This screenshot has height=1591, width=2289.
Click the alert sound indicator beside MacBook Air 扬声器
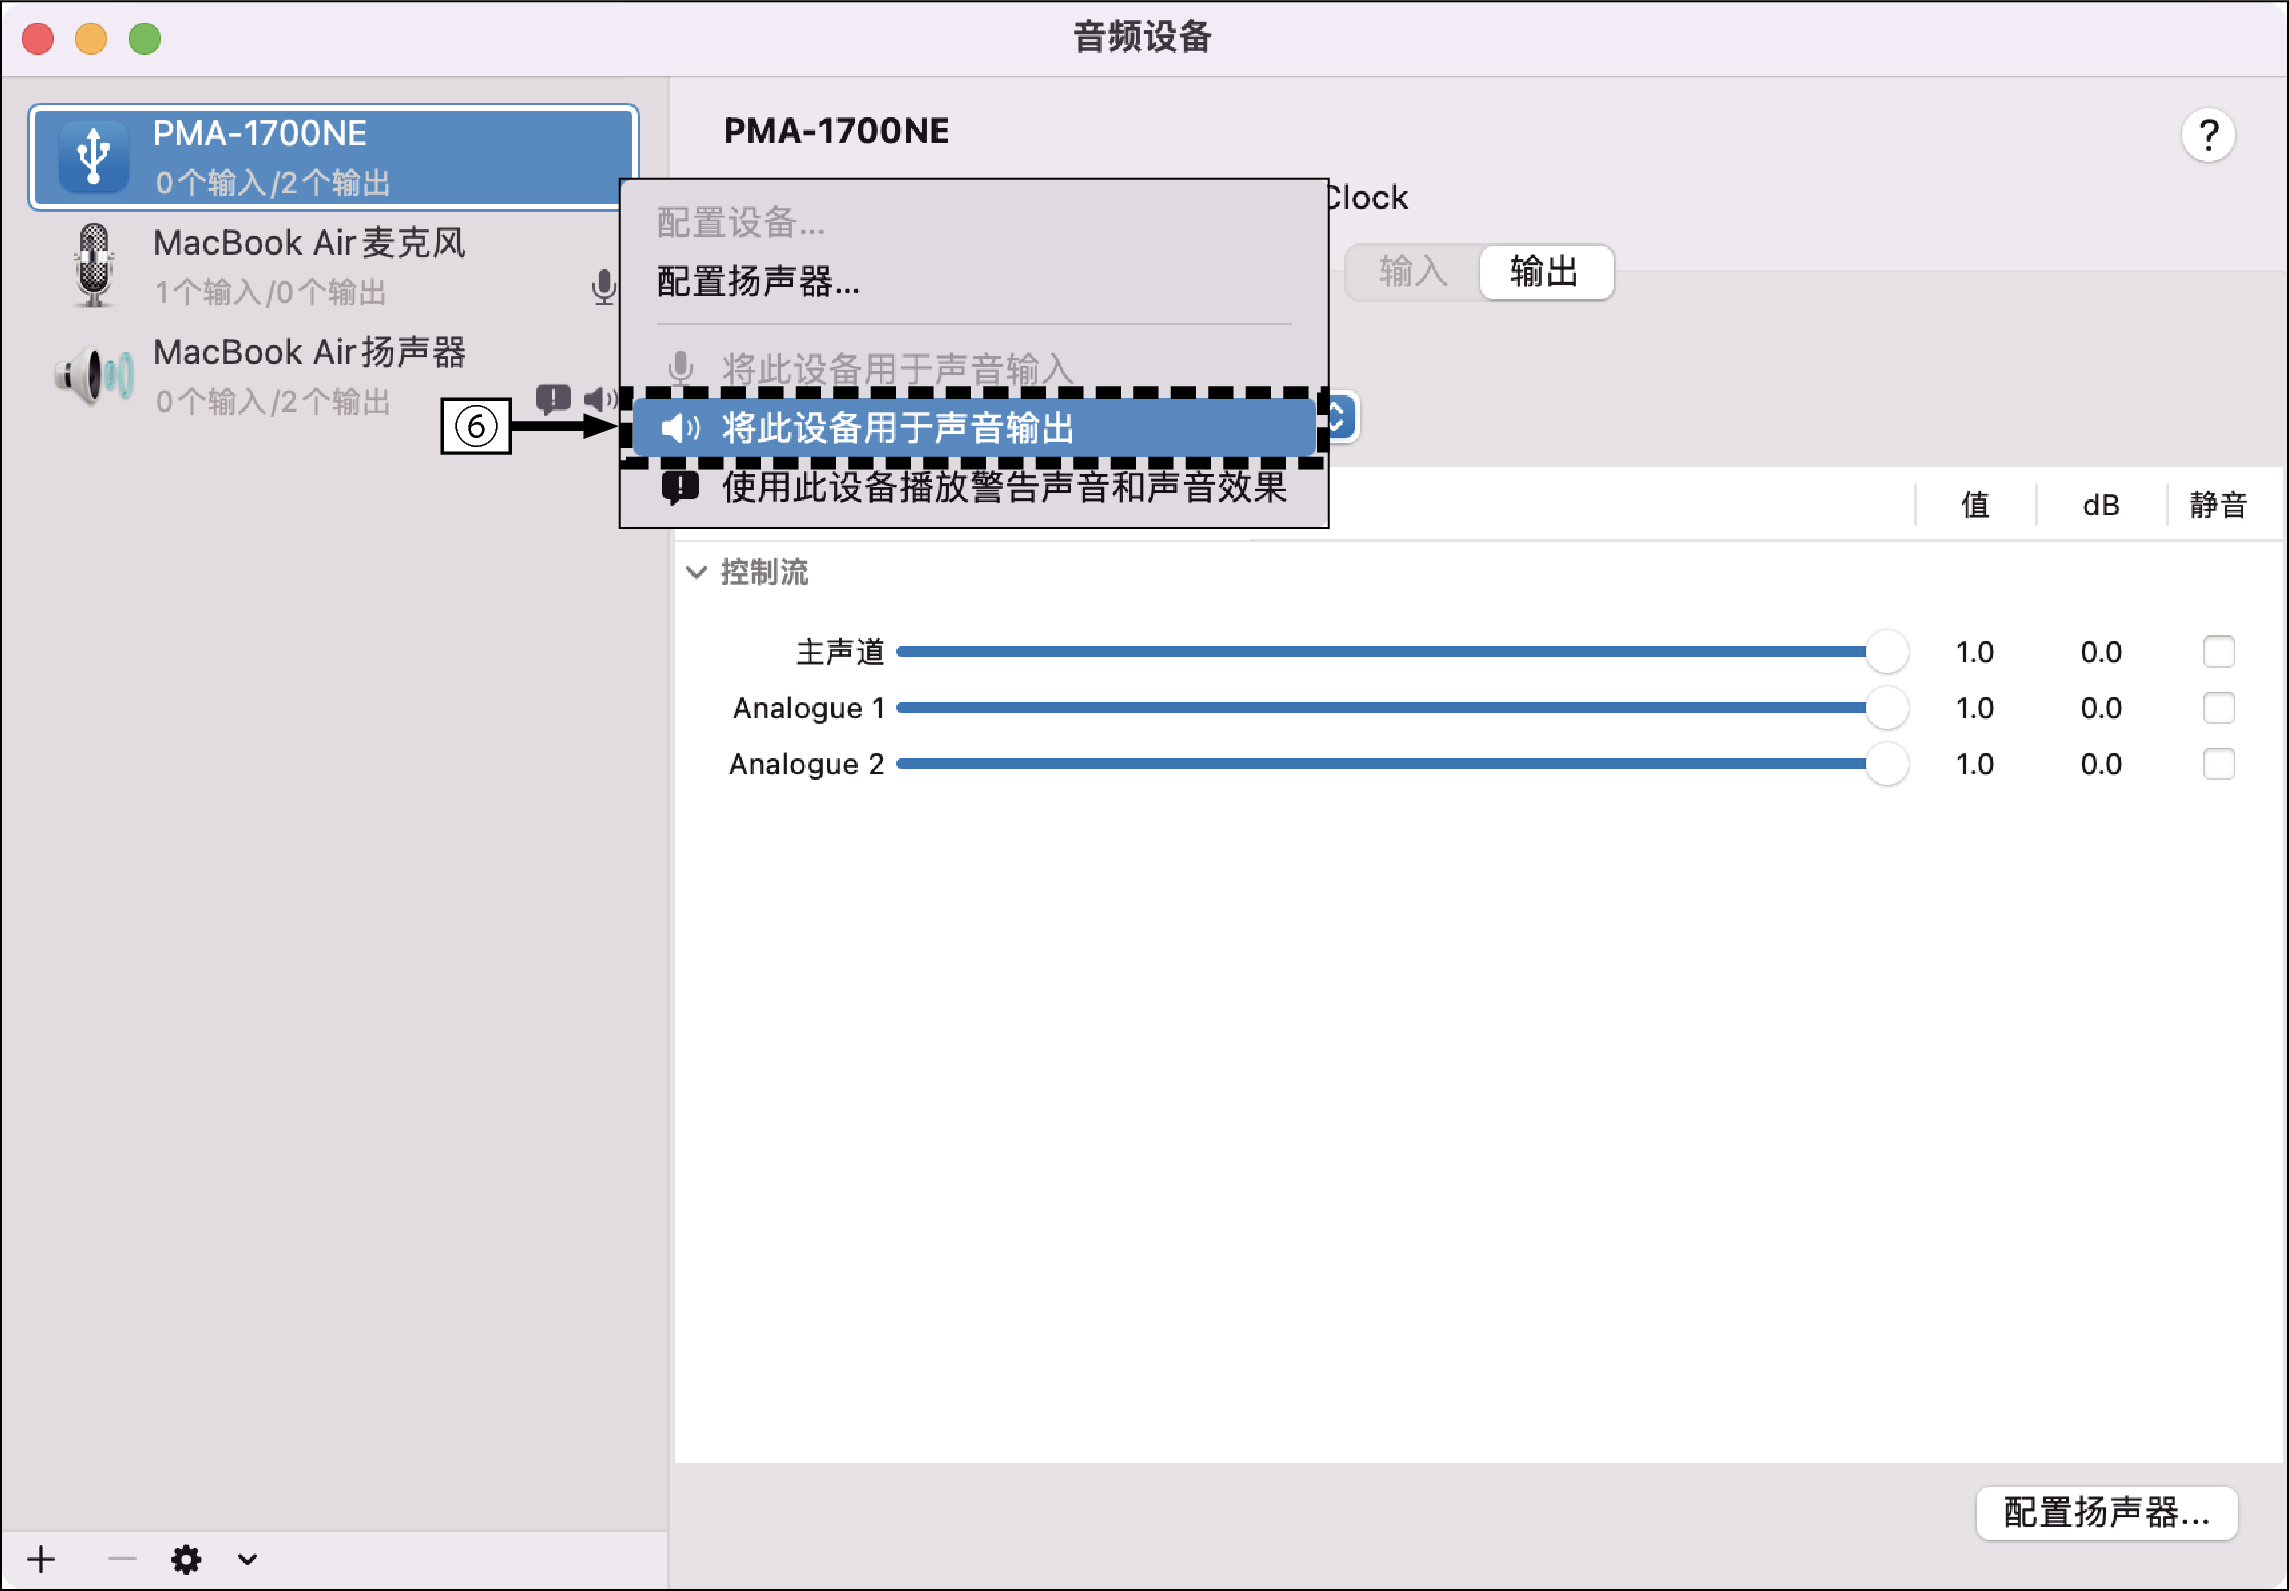[x=552, y=398]
